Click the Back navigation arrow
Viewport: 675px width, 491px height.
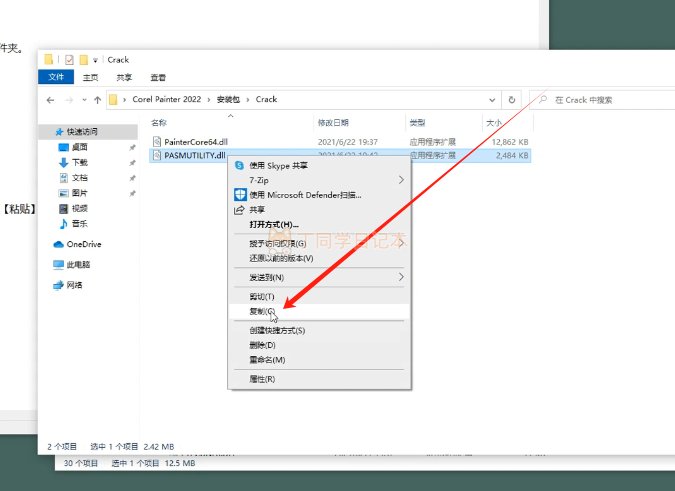point(50,100)
